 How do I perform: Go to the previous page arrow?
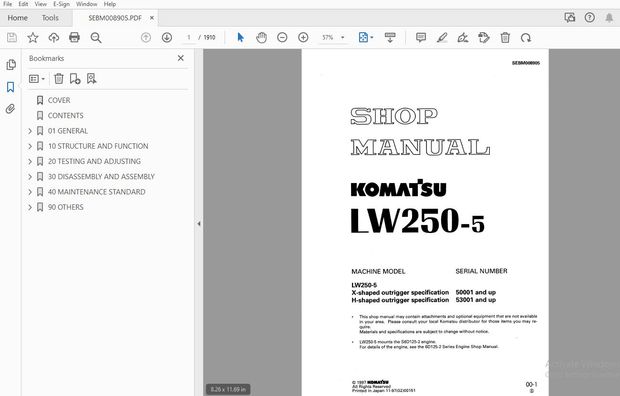click(146, 38)
